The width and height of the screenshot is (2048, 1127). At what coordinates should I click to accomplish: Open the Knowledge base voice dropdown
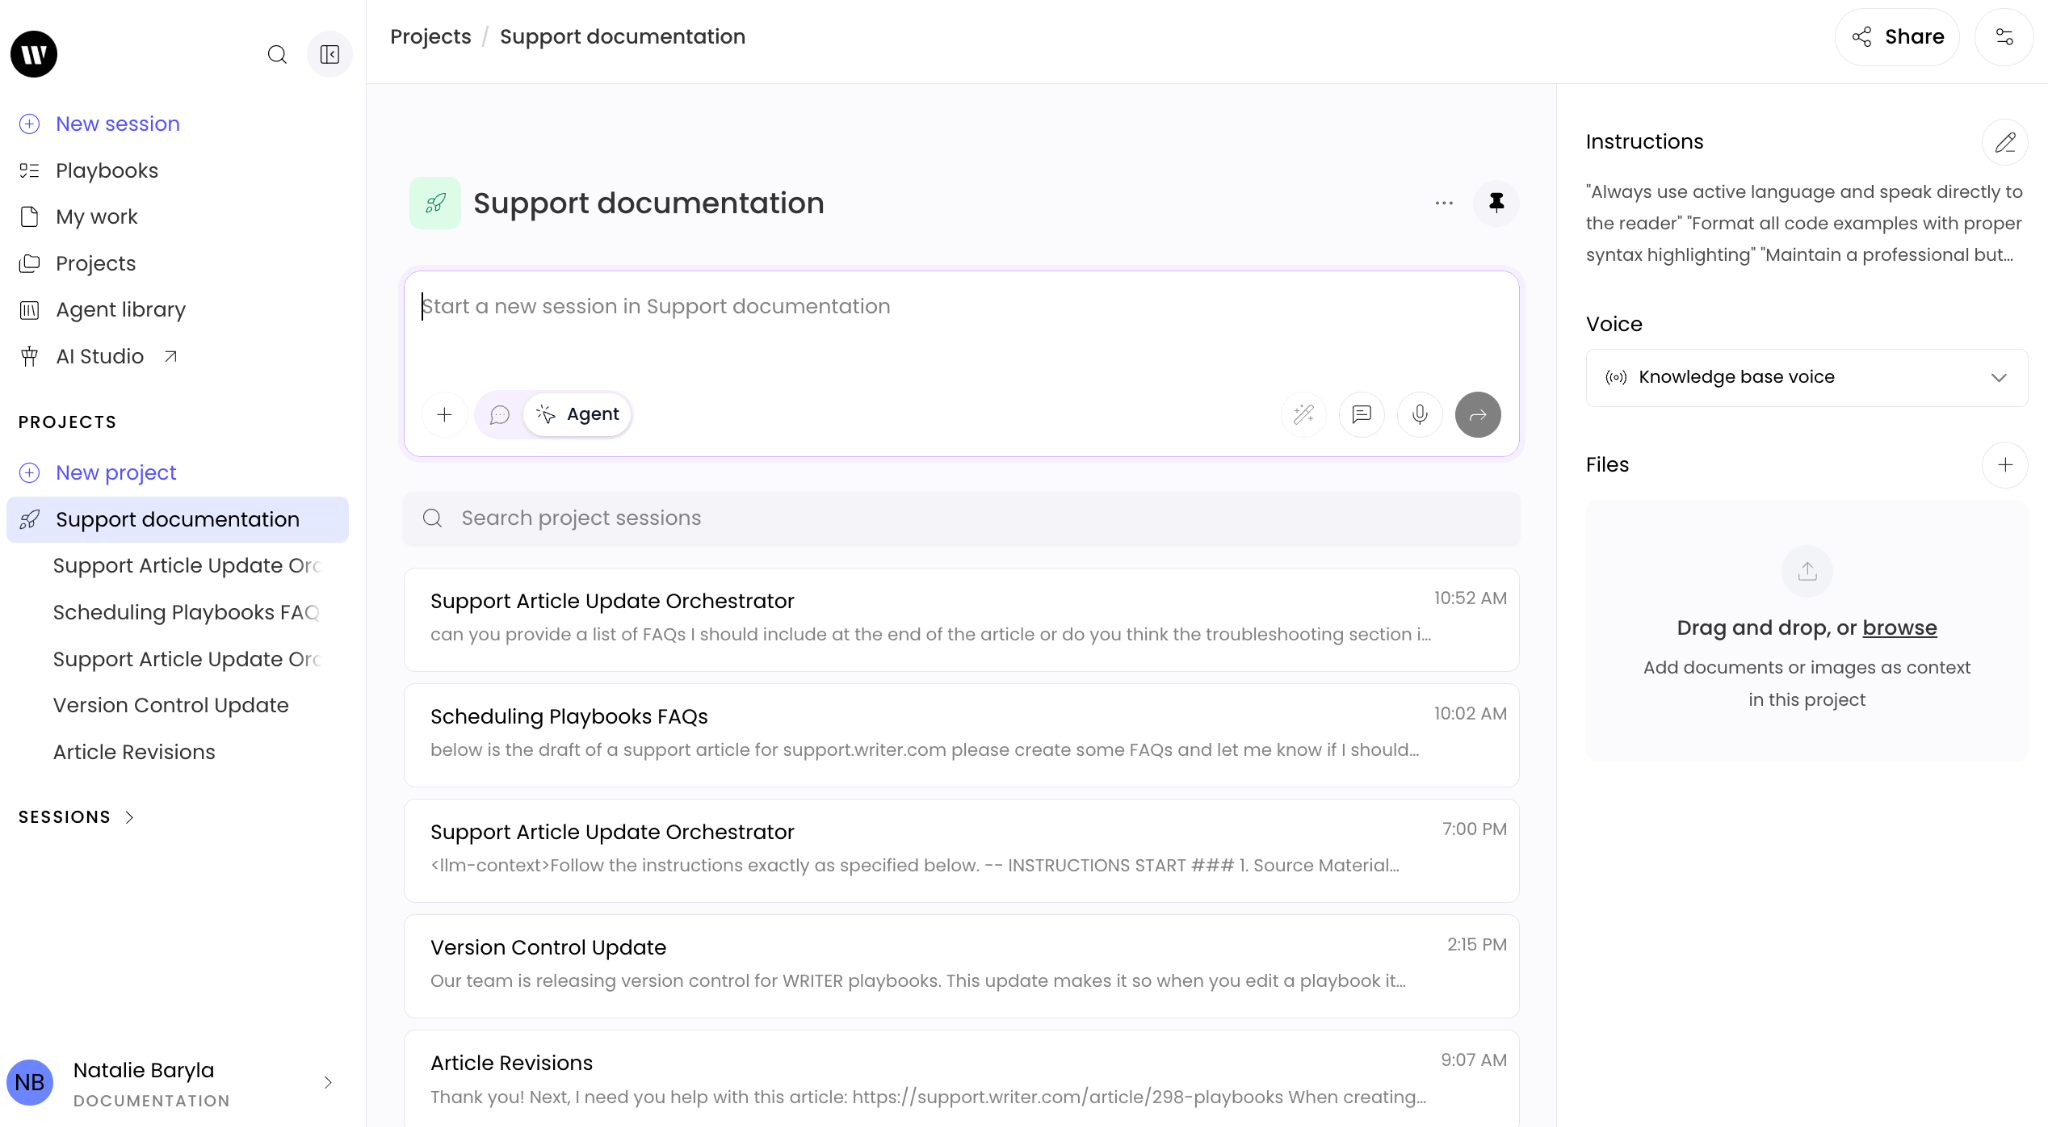point(1806,377)
